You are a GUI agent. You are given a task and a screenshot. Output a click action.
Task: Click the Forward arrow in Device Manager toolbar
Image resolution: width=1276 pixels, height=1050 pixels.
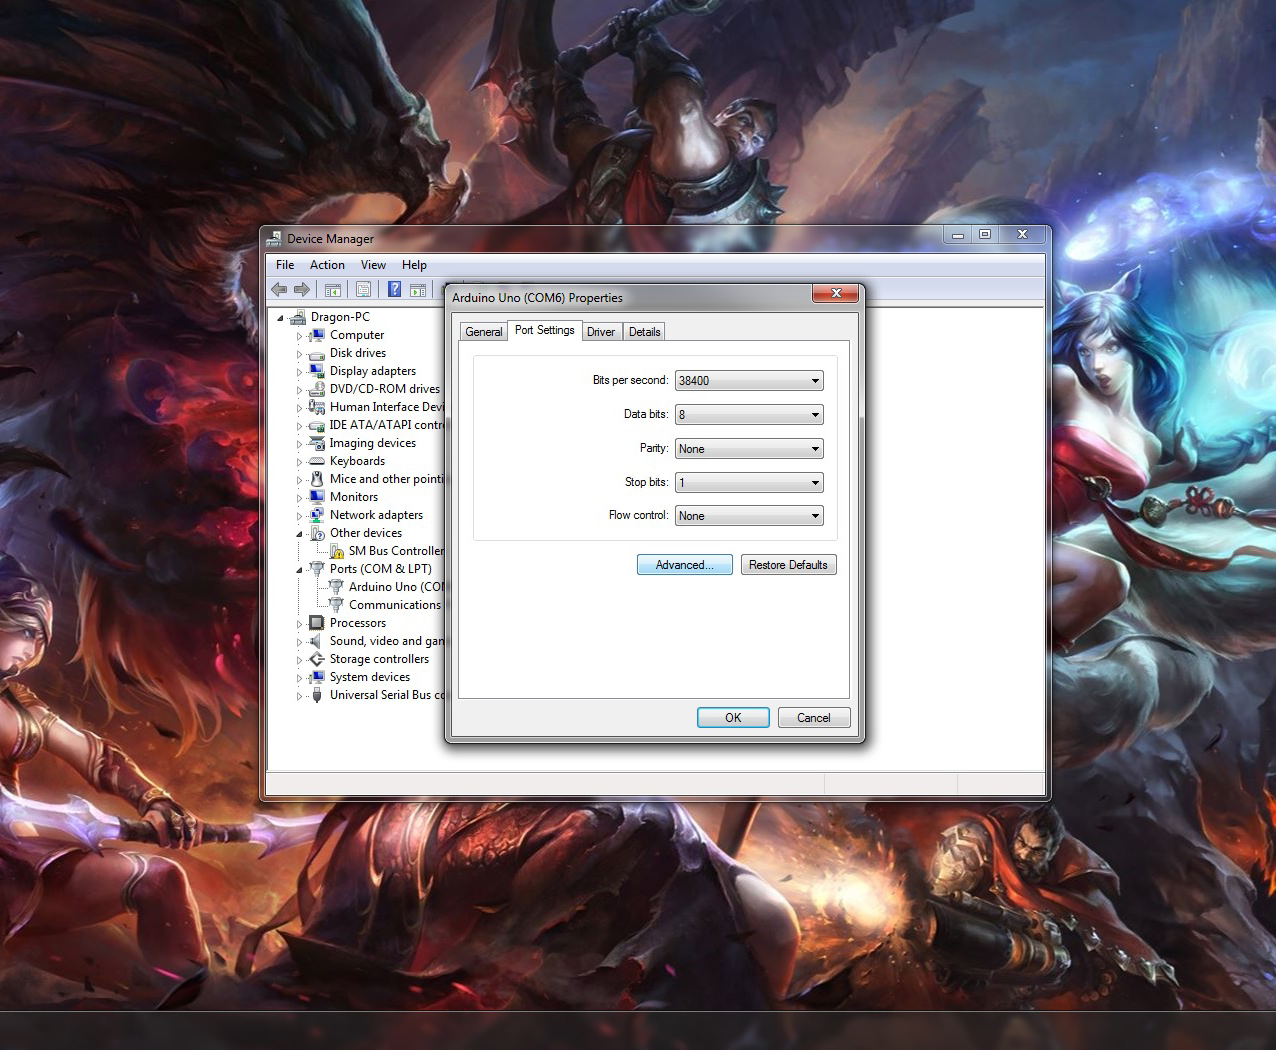pos(301,290)
